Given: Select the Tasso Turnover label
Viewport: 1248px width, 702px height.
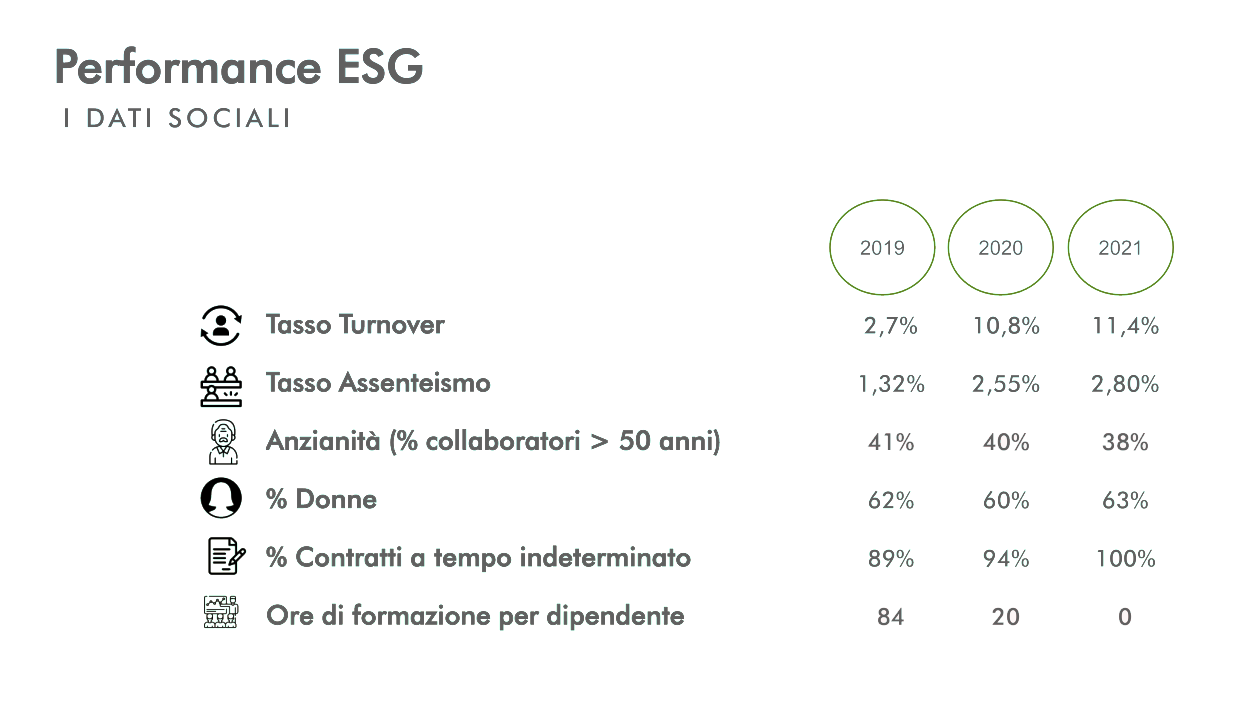Looking at the screenshot, I should [355, 325].
